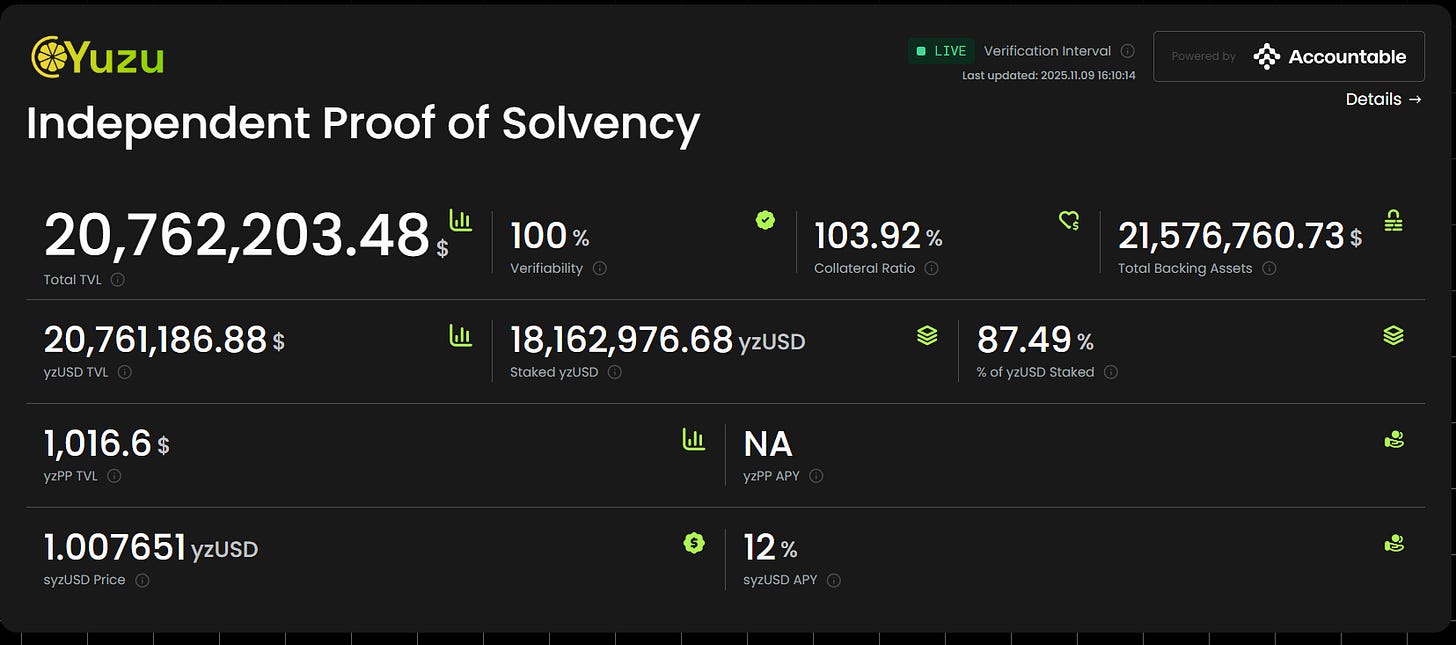Click the Accountable logo icon
Screen dimensions: 1456x645
[x=1267, y=57]
